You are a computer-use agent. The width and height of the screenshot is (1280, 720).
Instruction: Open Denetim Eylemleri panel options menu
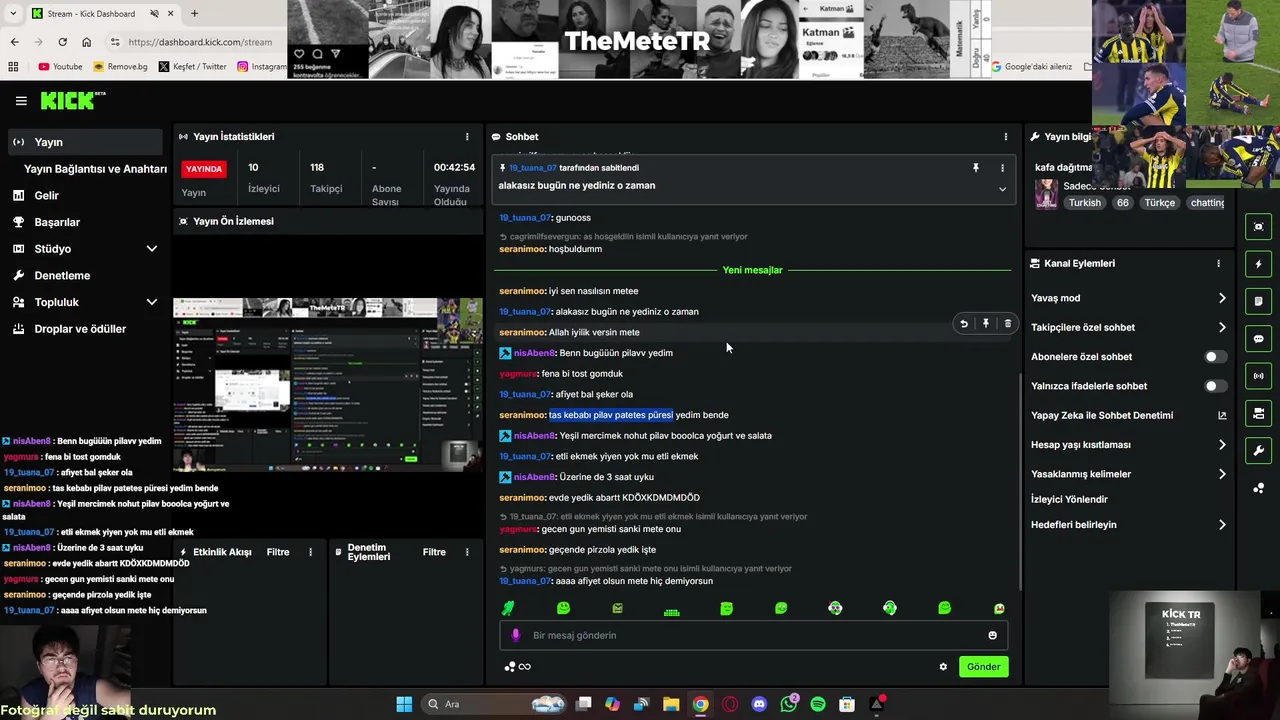(x=466, y=552)
